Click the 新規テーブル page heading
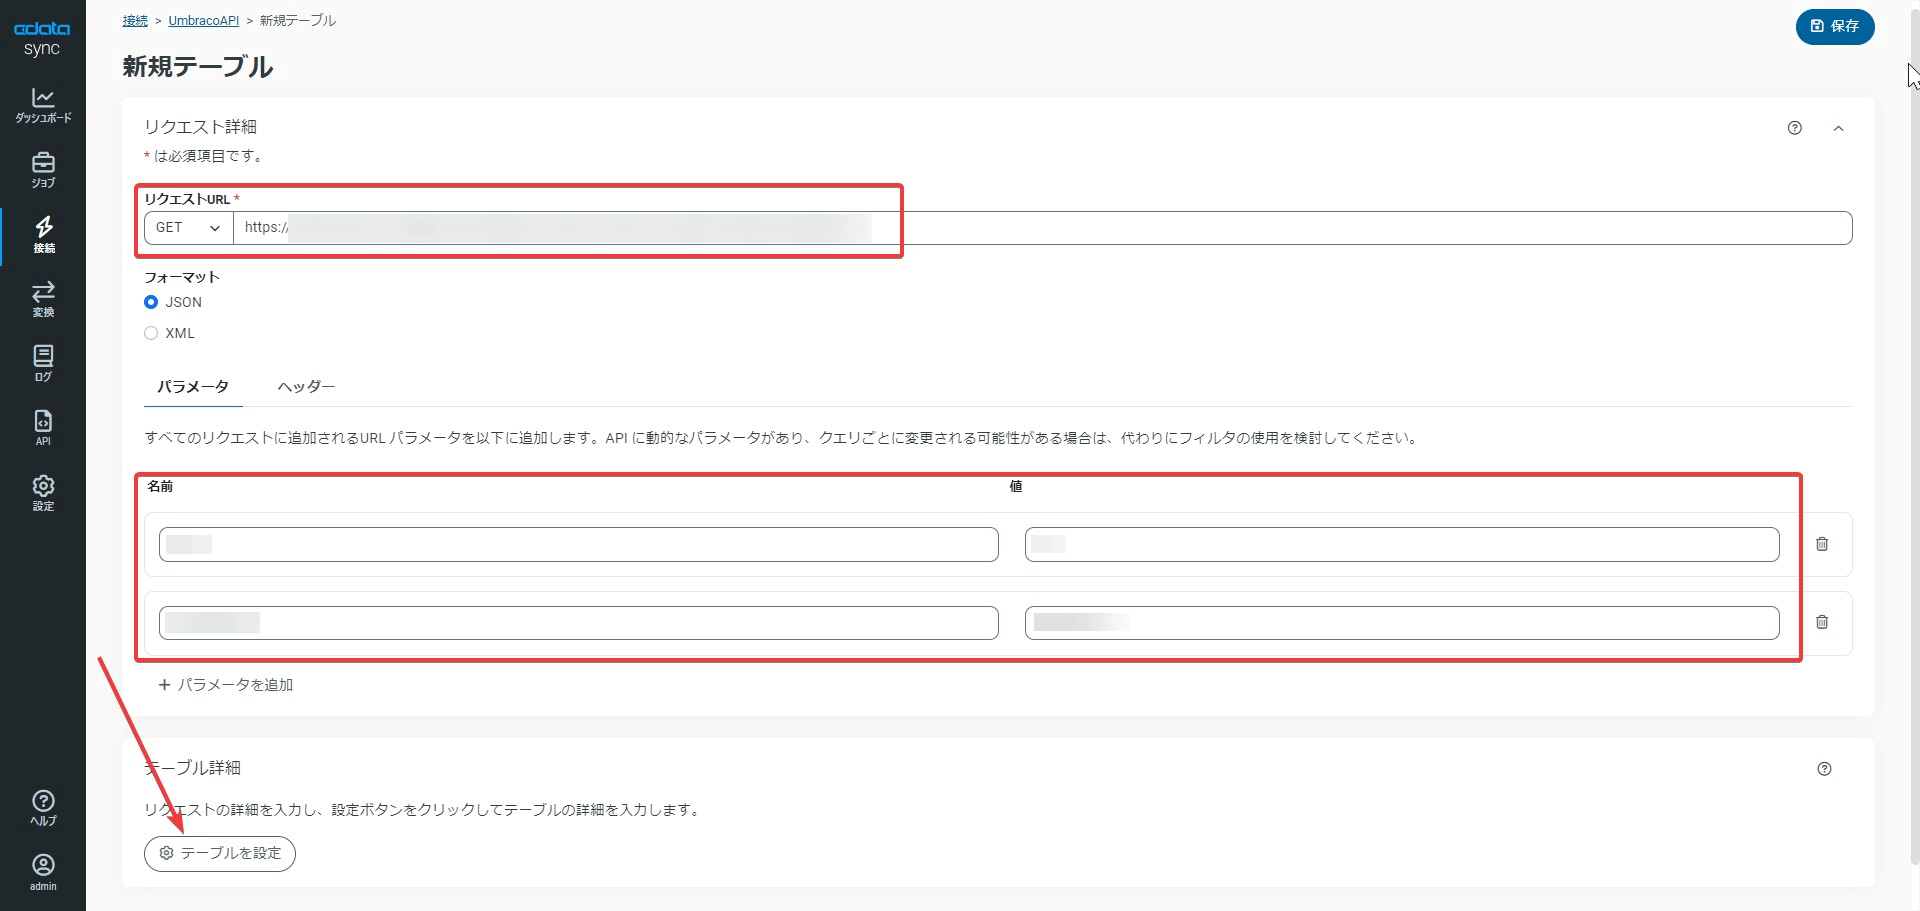This screenshot has height=911, width=1920. (x=198, y=67)
